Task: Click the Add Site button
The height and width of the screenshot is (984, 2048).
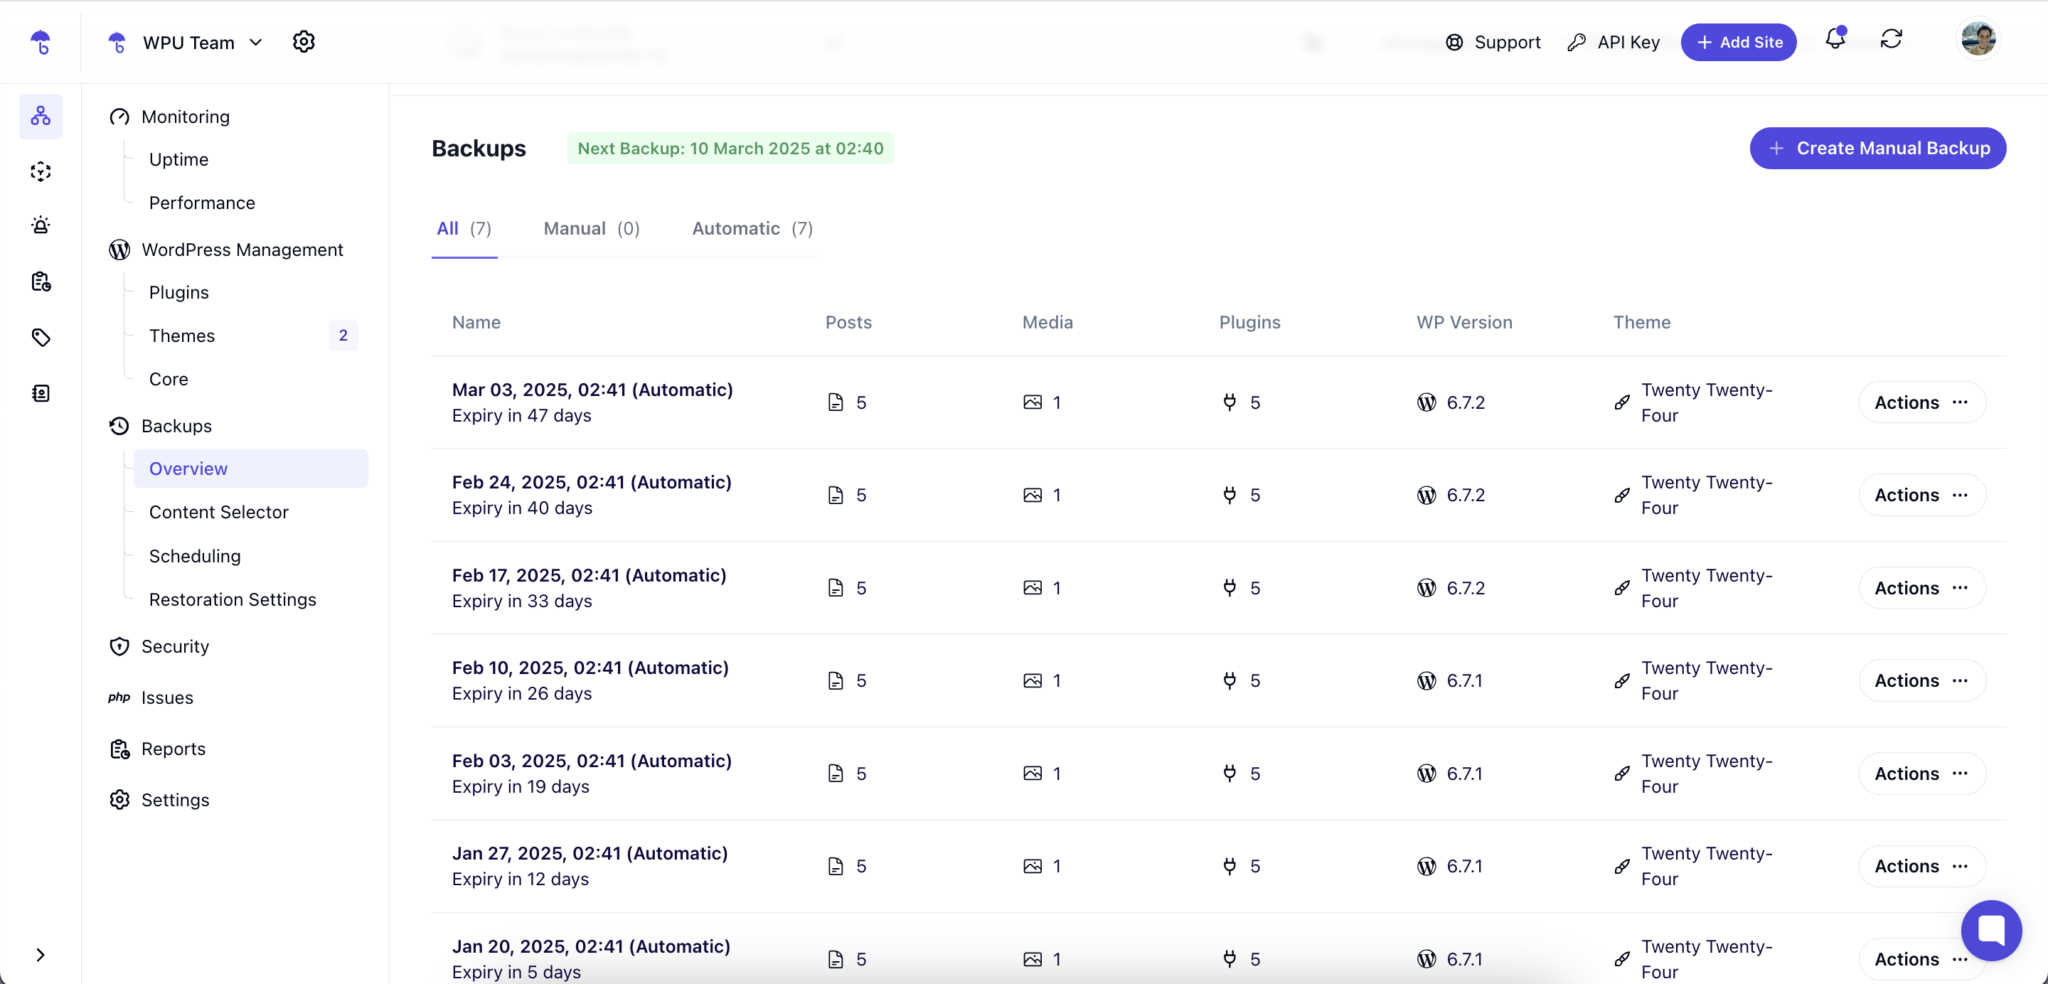Action: point(1738,42)
